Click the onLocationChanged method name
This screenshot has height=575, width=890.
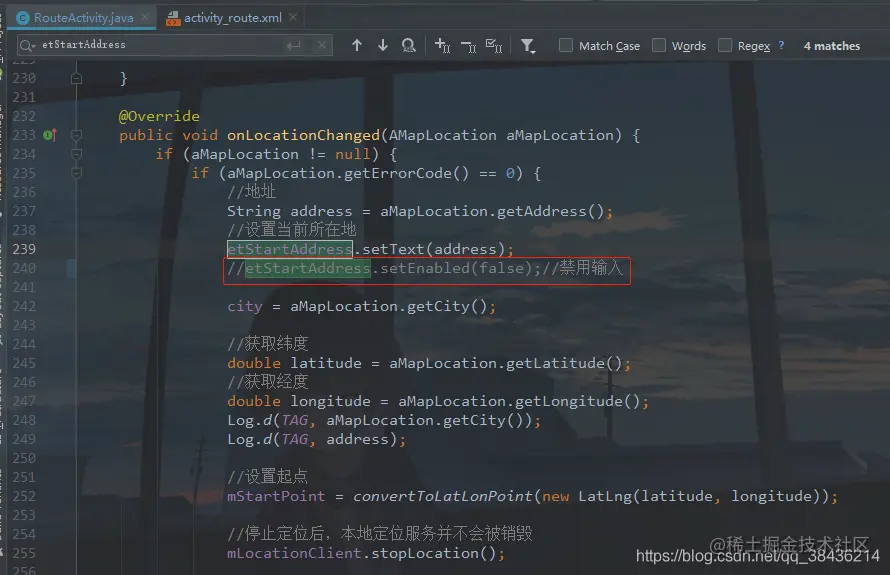pos(303,135)
